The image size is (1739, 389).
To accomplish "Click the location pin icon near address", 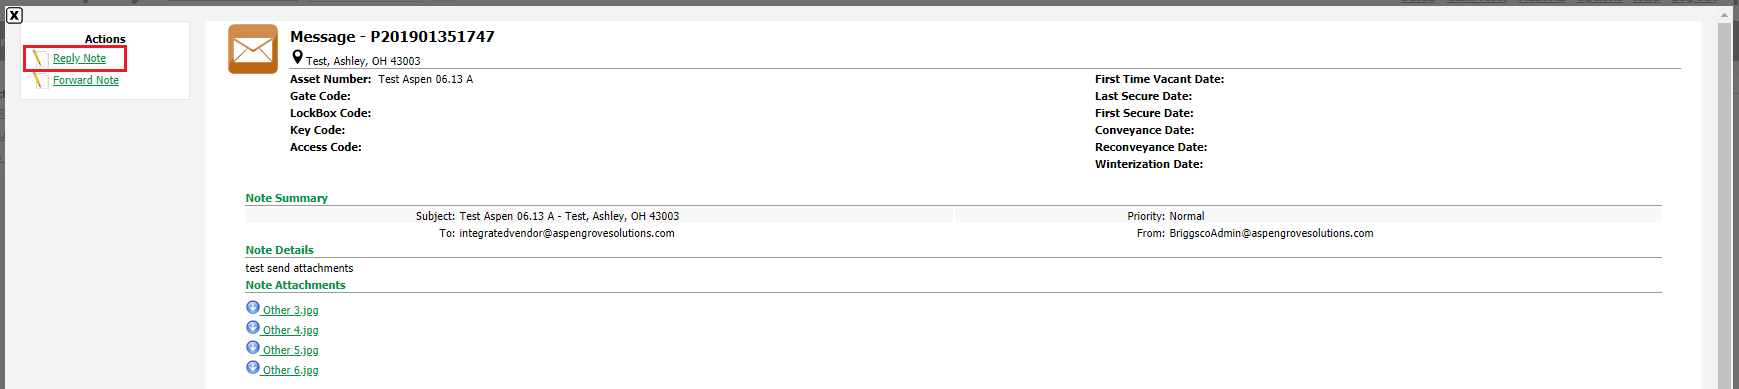I will 297,58.
